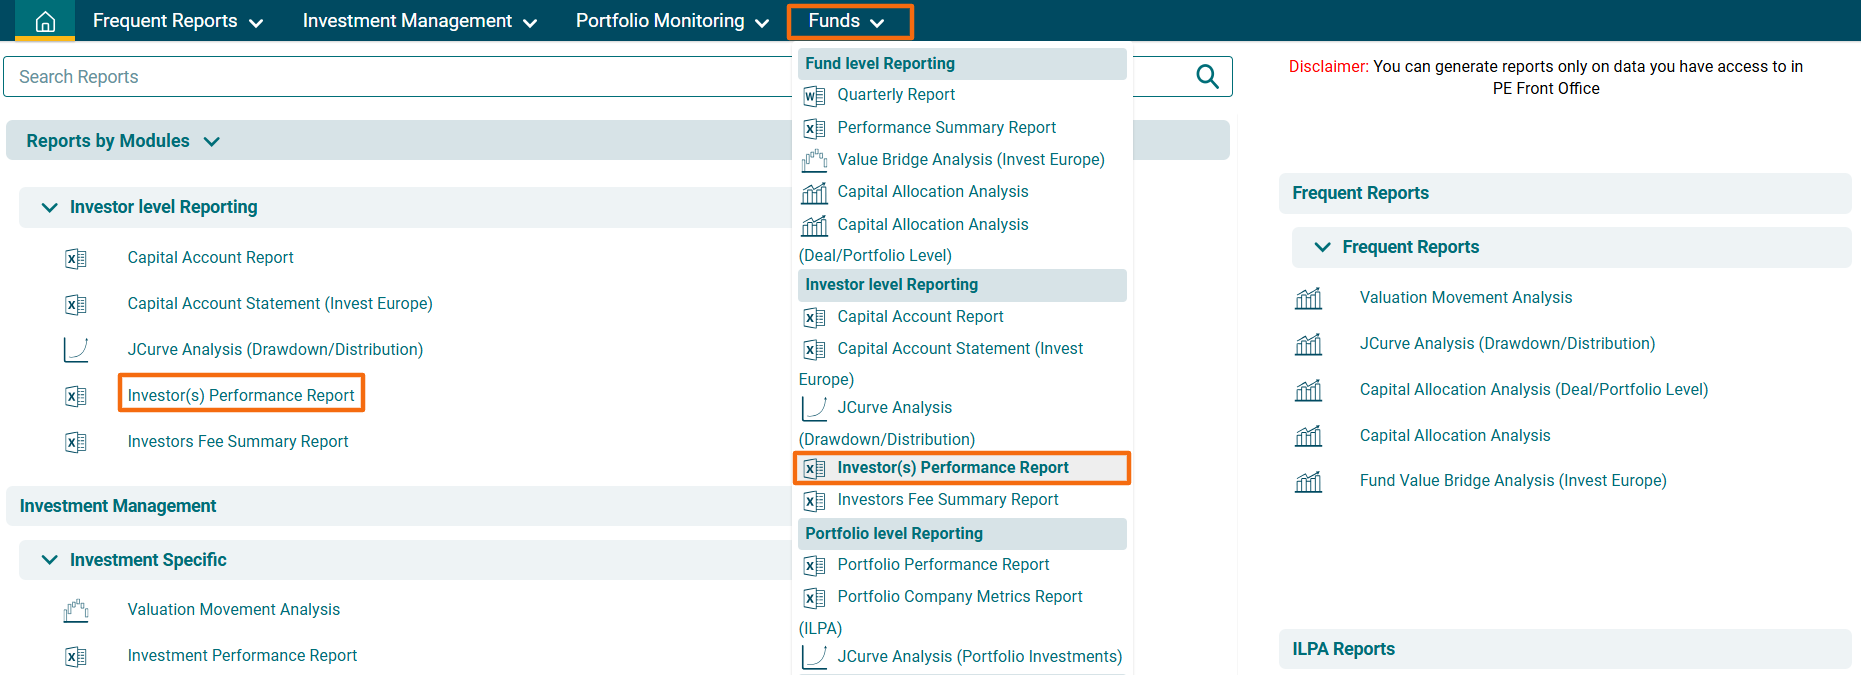Image resolution: width=1861 pixels, height=675 pixels.
Task: Click Excel icon beside Investors Fee Summary Report in left list
Action: [x=76, y=442]
